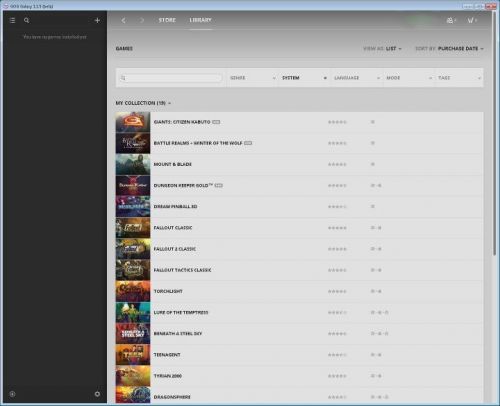Switch to the Store tab
Screen dimensions: 500x406
click(167, 20)
